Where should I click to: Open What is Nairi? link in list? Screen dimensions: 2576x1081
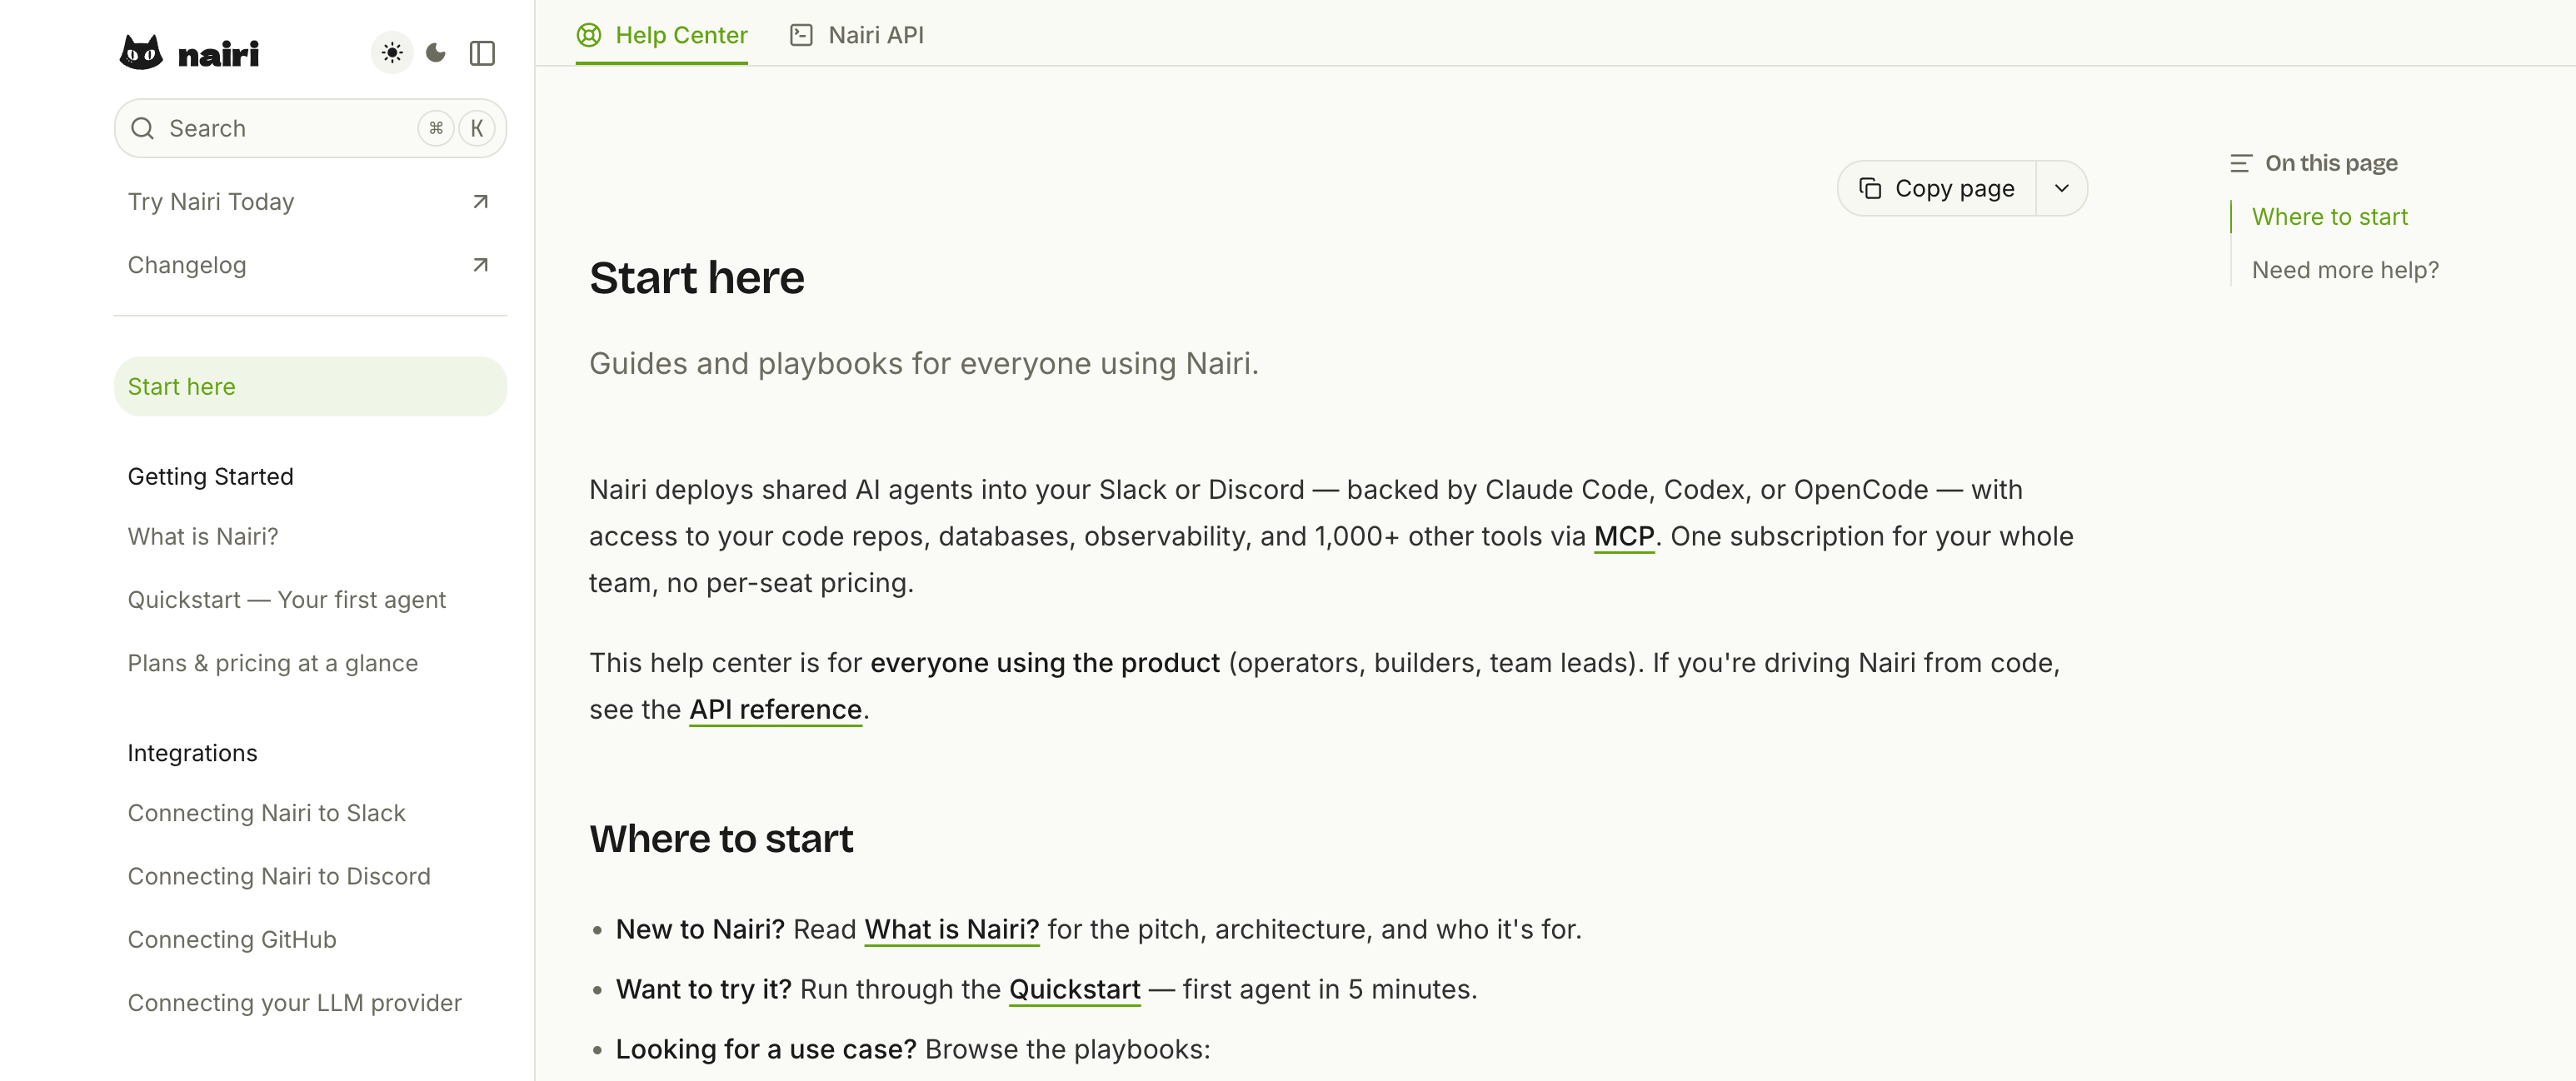[x=951, y=930]
